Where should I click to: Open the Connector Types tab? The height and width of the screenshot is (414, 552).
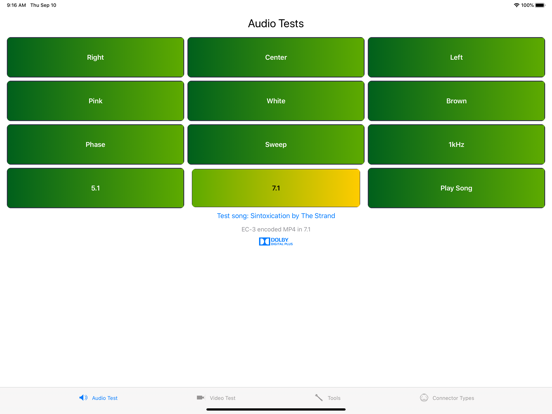coord(447,398)
